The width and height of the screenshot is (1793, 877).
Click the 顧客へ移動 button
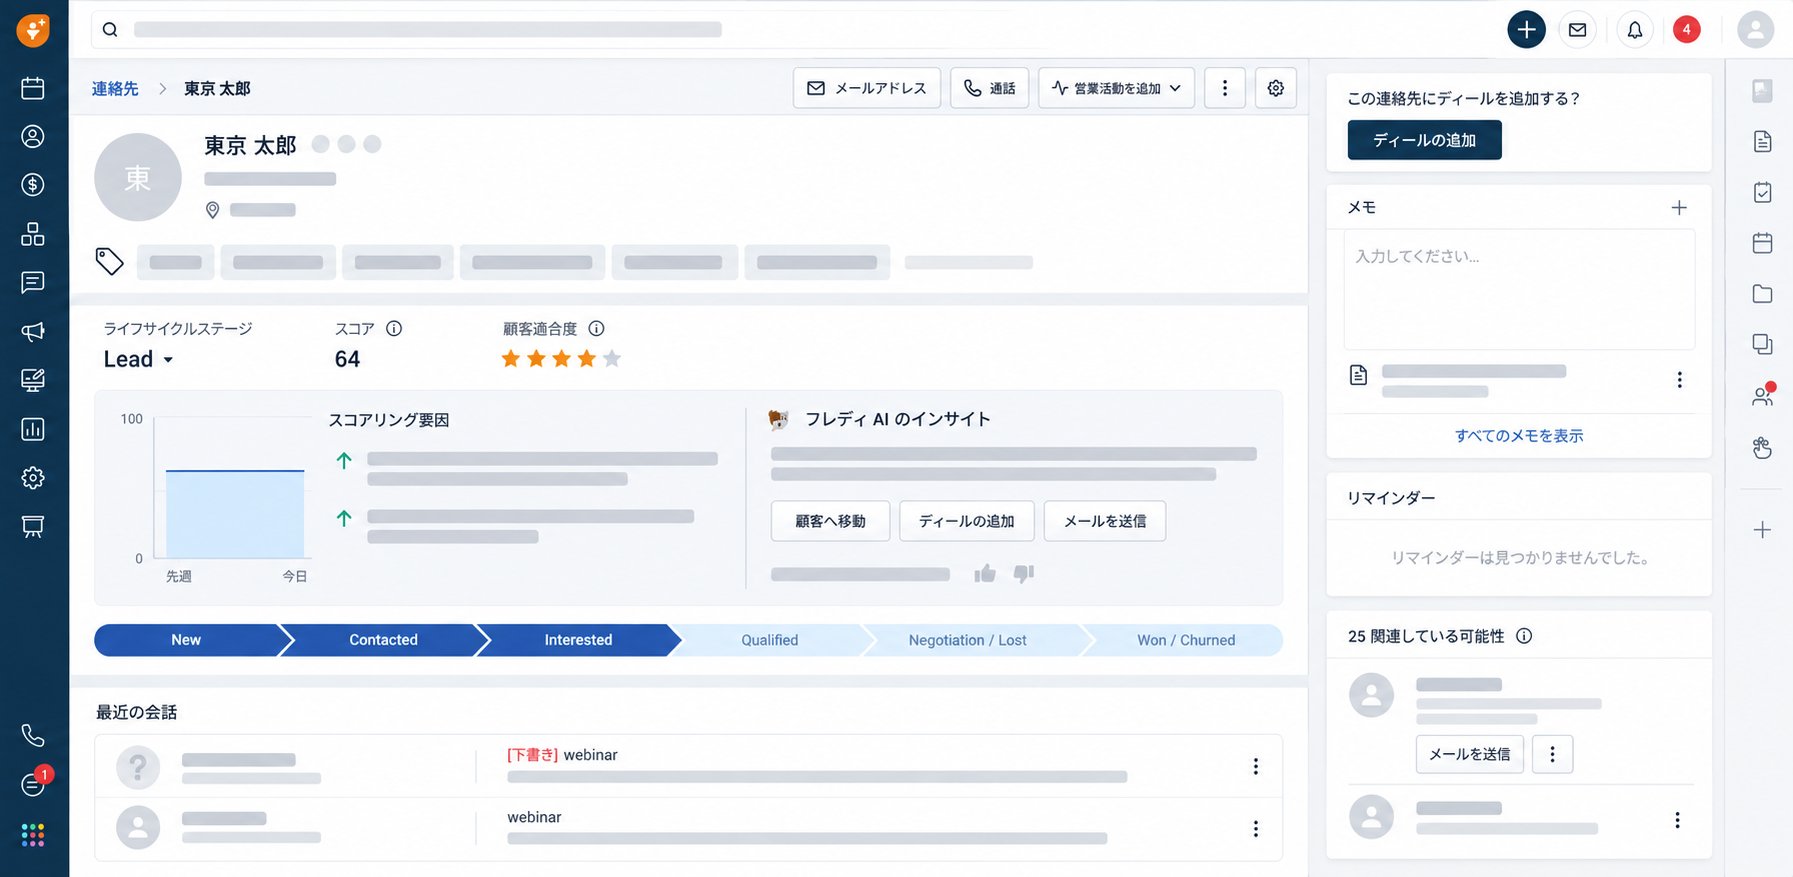tap(830, 521)
